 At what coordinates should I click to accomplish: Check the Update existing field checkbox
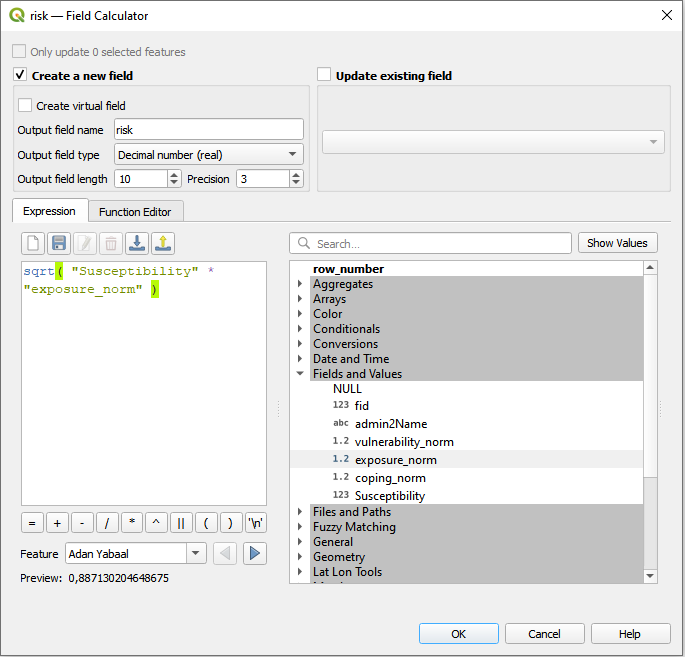pos(324,75)
